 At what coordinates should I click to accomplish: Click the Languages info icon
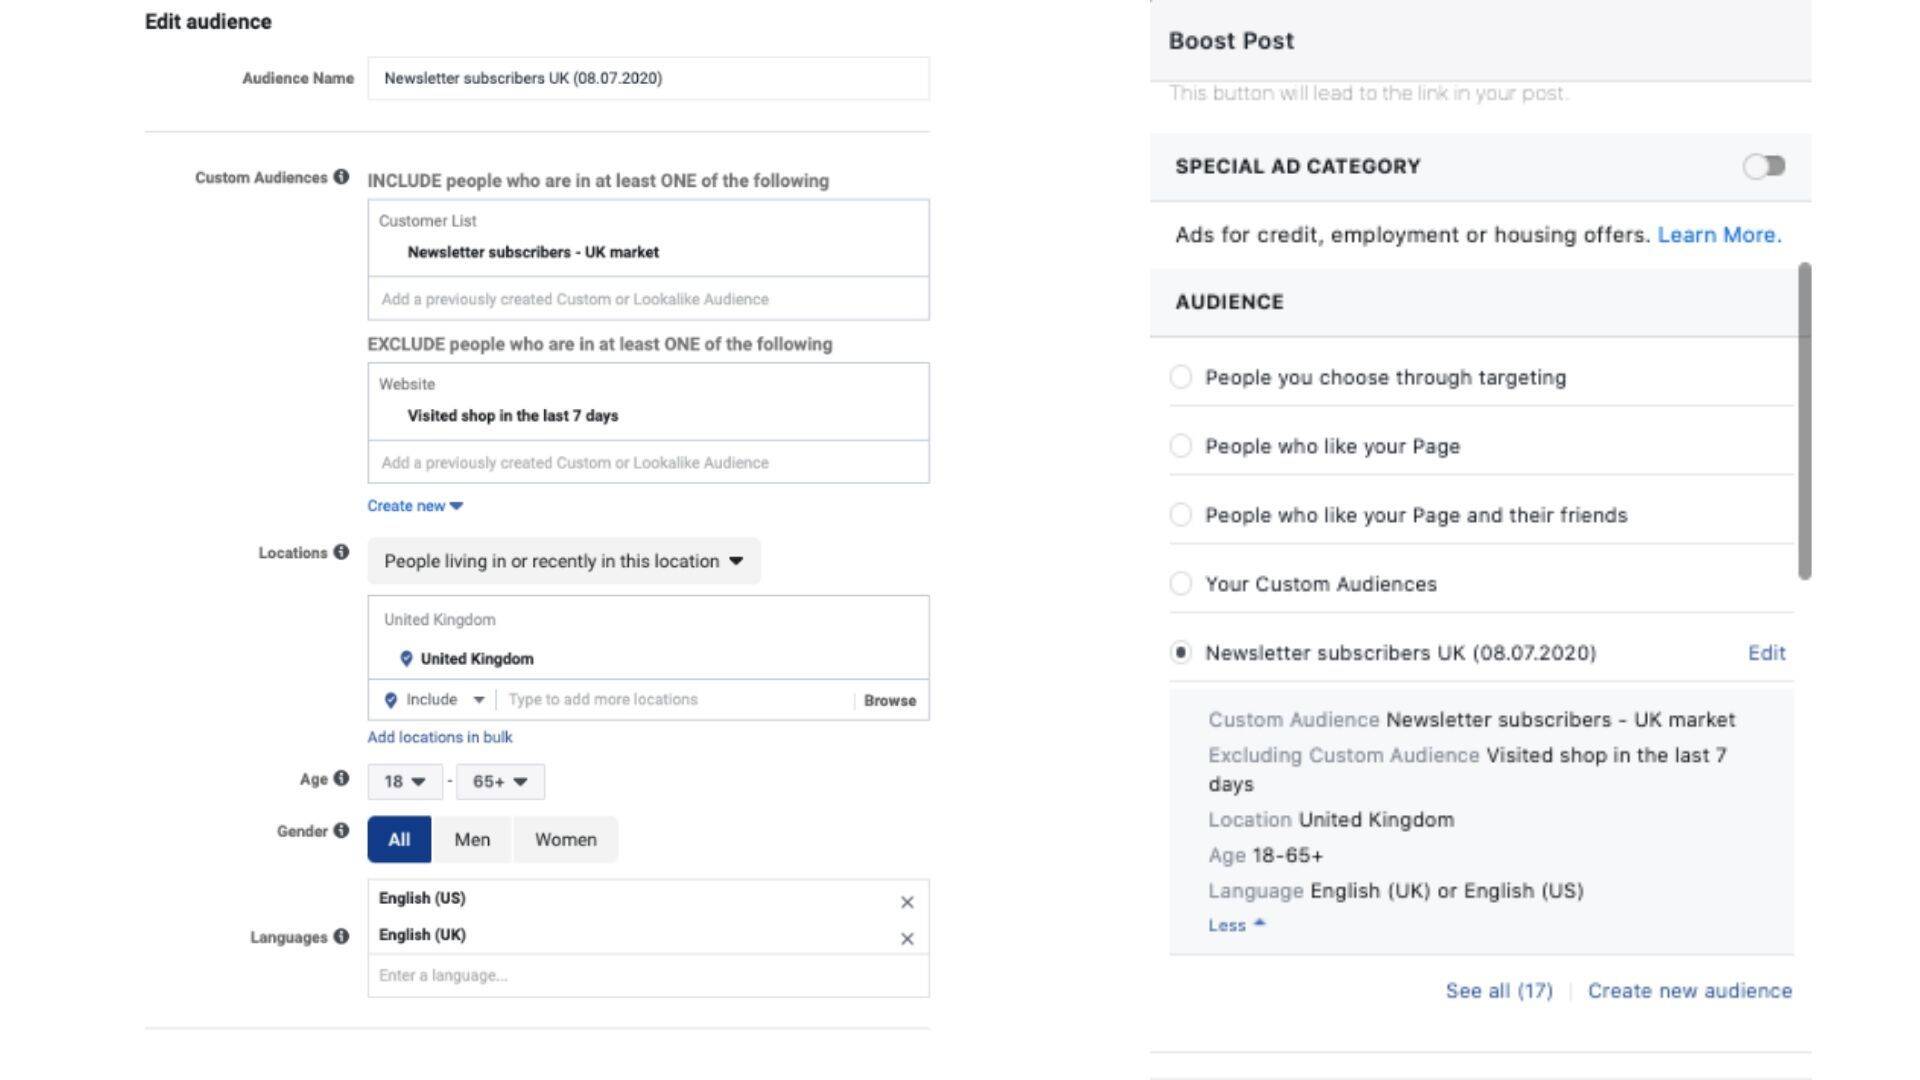[341, 936]
